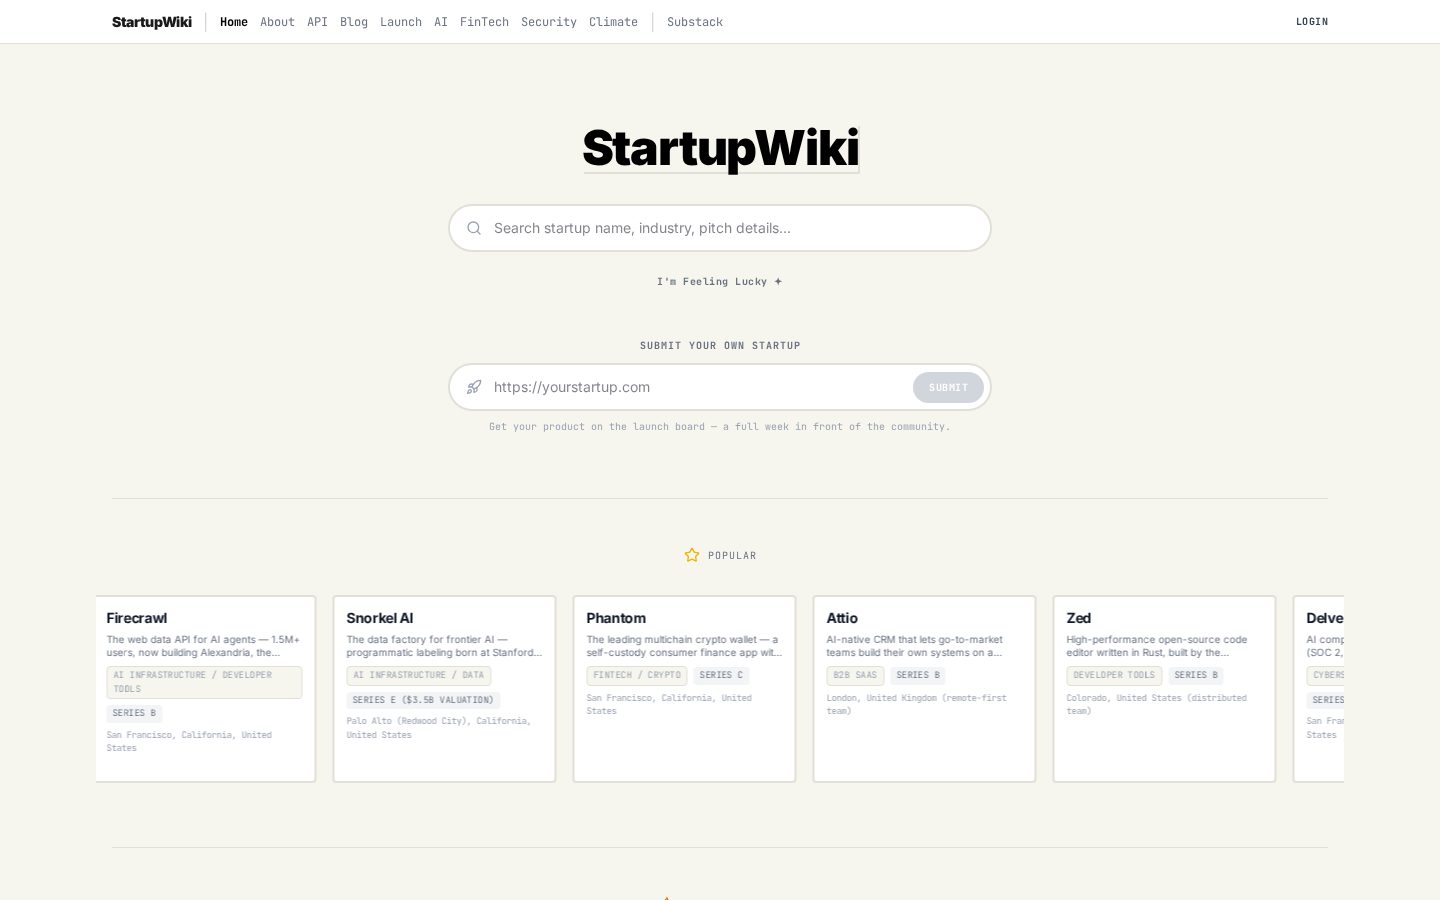The height and width of the screenshot is (900, 1440).
Task: Click the B2B SaaS tag
Action: (x=855, y=675)
